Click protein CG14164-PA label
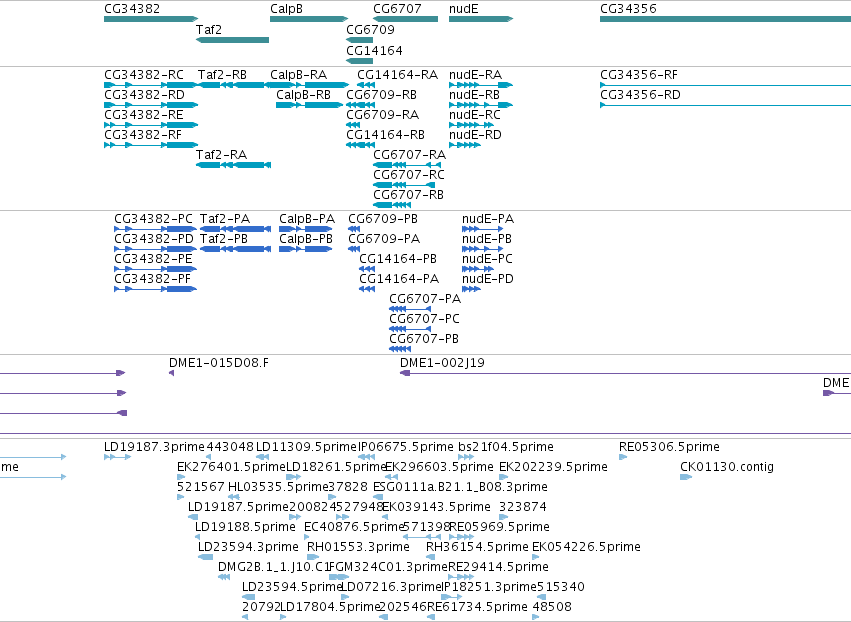This screenshot has height=622, width=851. tap(399, 279)
